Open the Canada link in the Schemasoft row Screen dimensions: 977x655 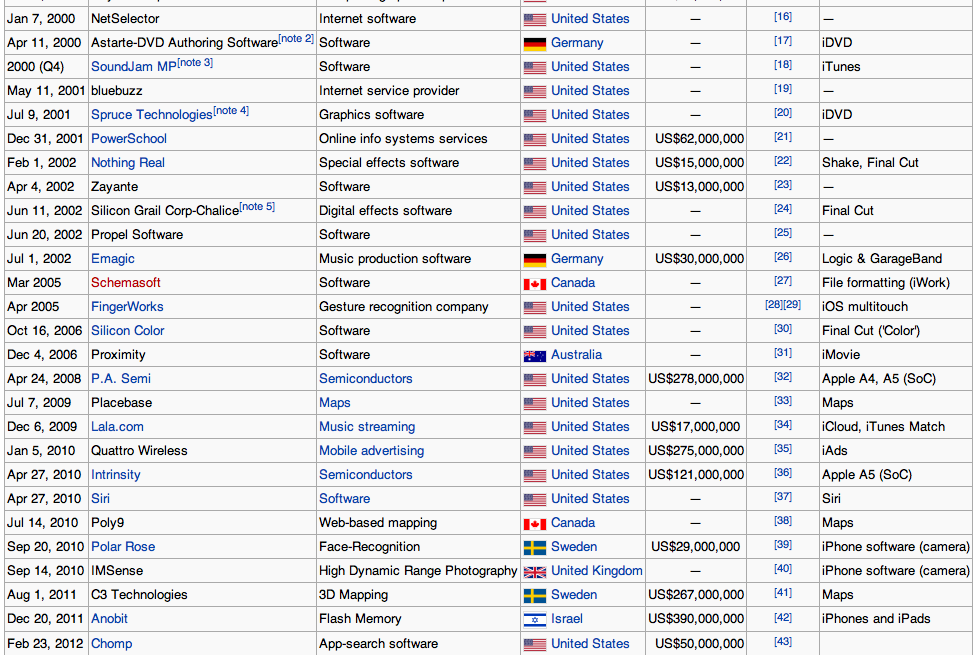click(x=573, y=282)
